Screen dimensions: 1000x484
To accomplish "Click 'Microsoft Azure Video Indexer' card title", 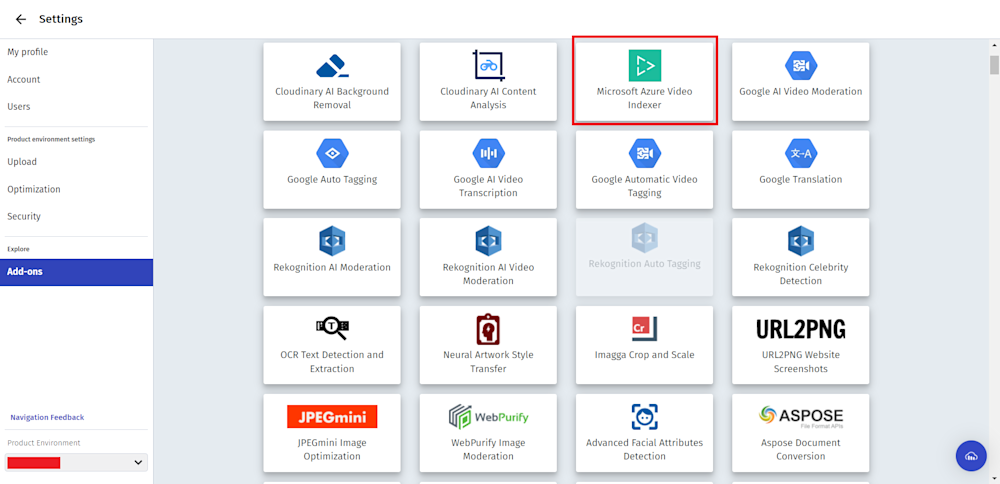I will (644, 98).
